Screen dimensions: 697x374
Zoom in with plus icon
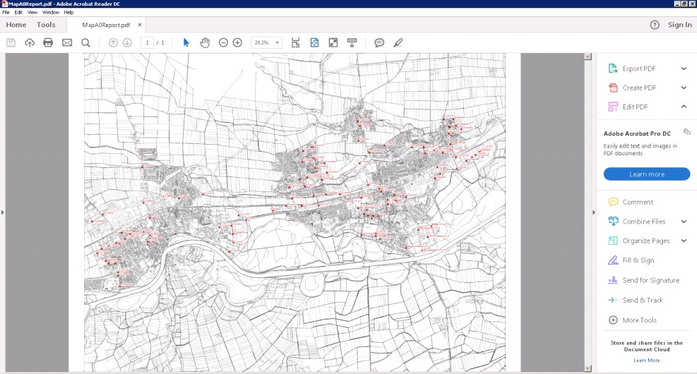click(237, 43)
